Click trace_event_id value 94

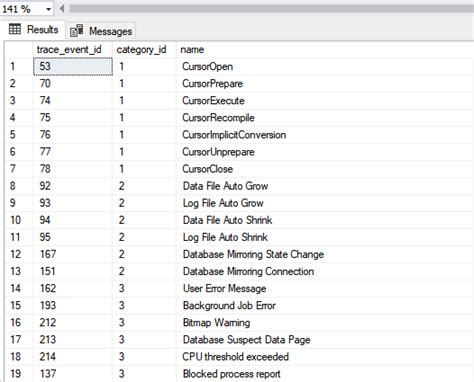[x=73, y=220]
